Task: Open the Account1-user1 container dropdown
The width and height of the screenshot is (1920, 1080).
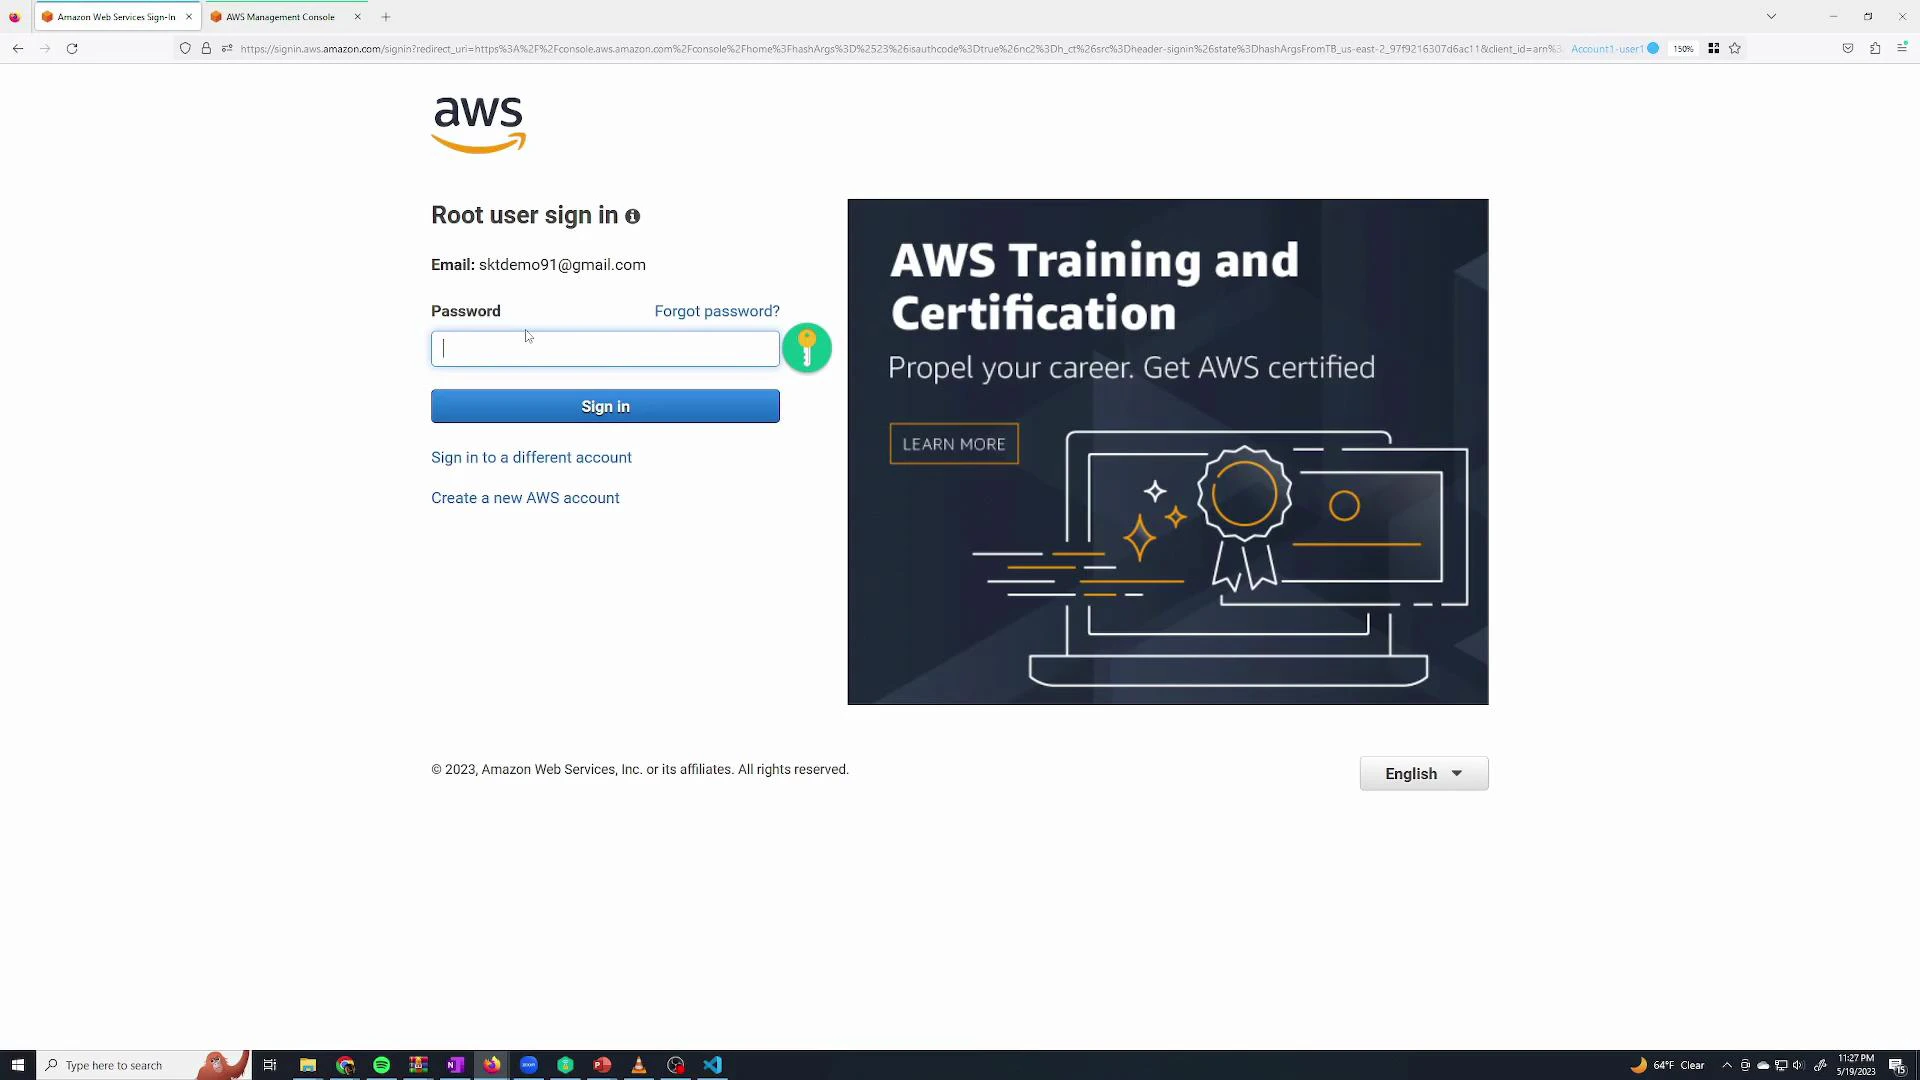Action: [x=1608, y=48]
